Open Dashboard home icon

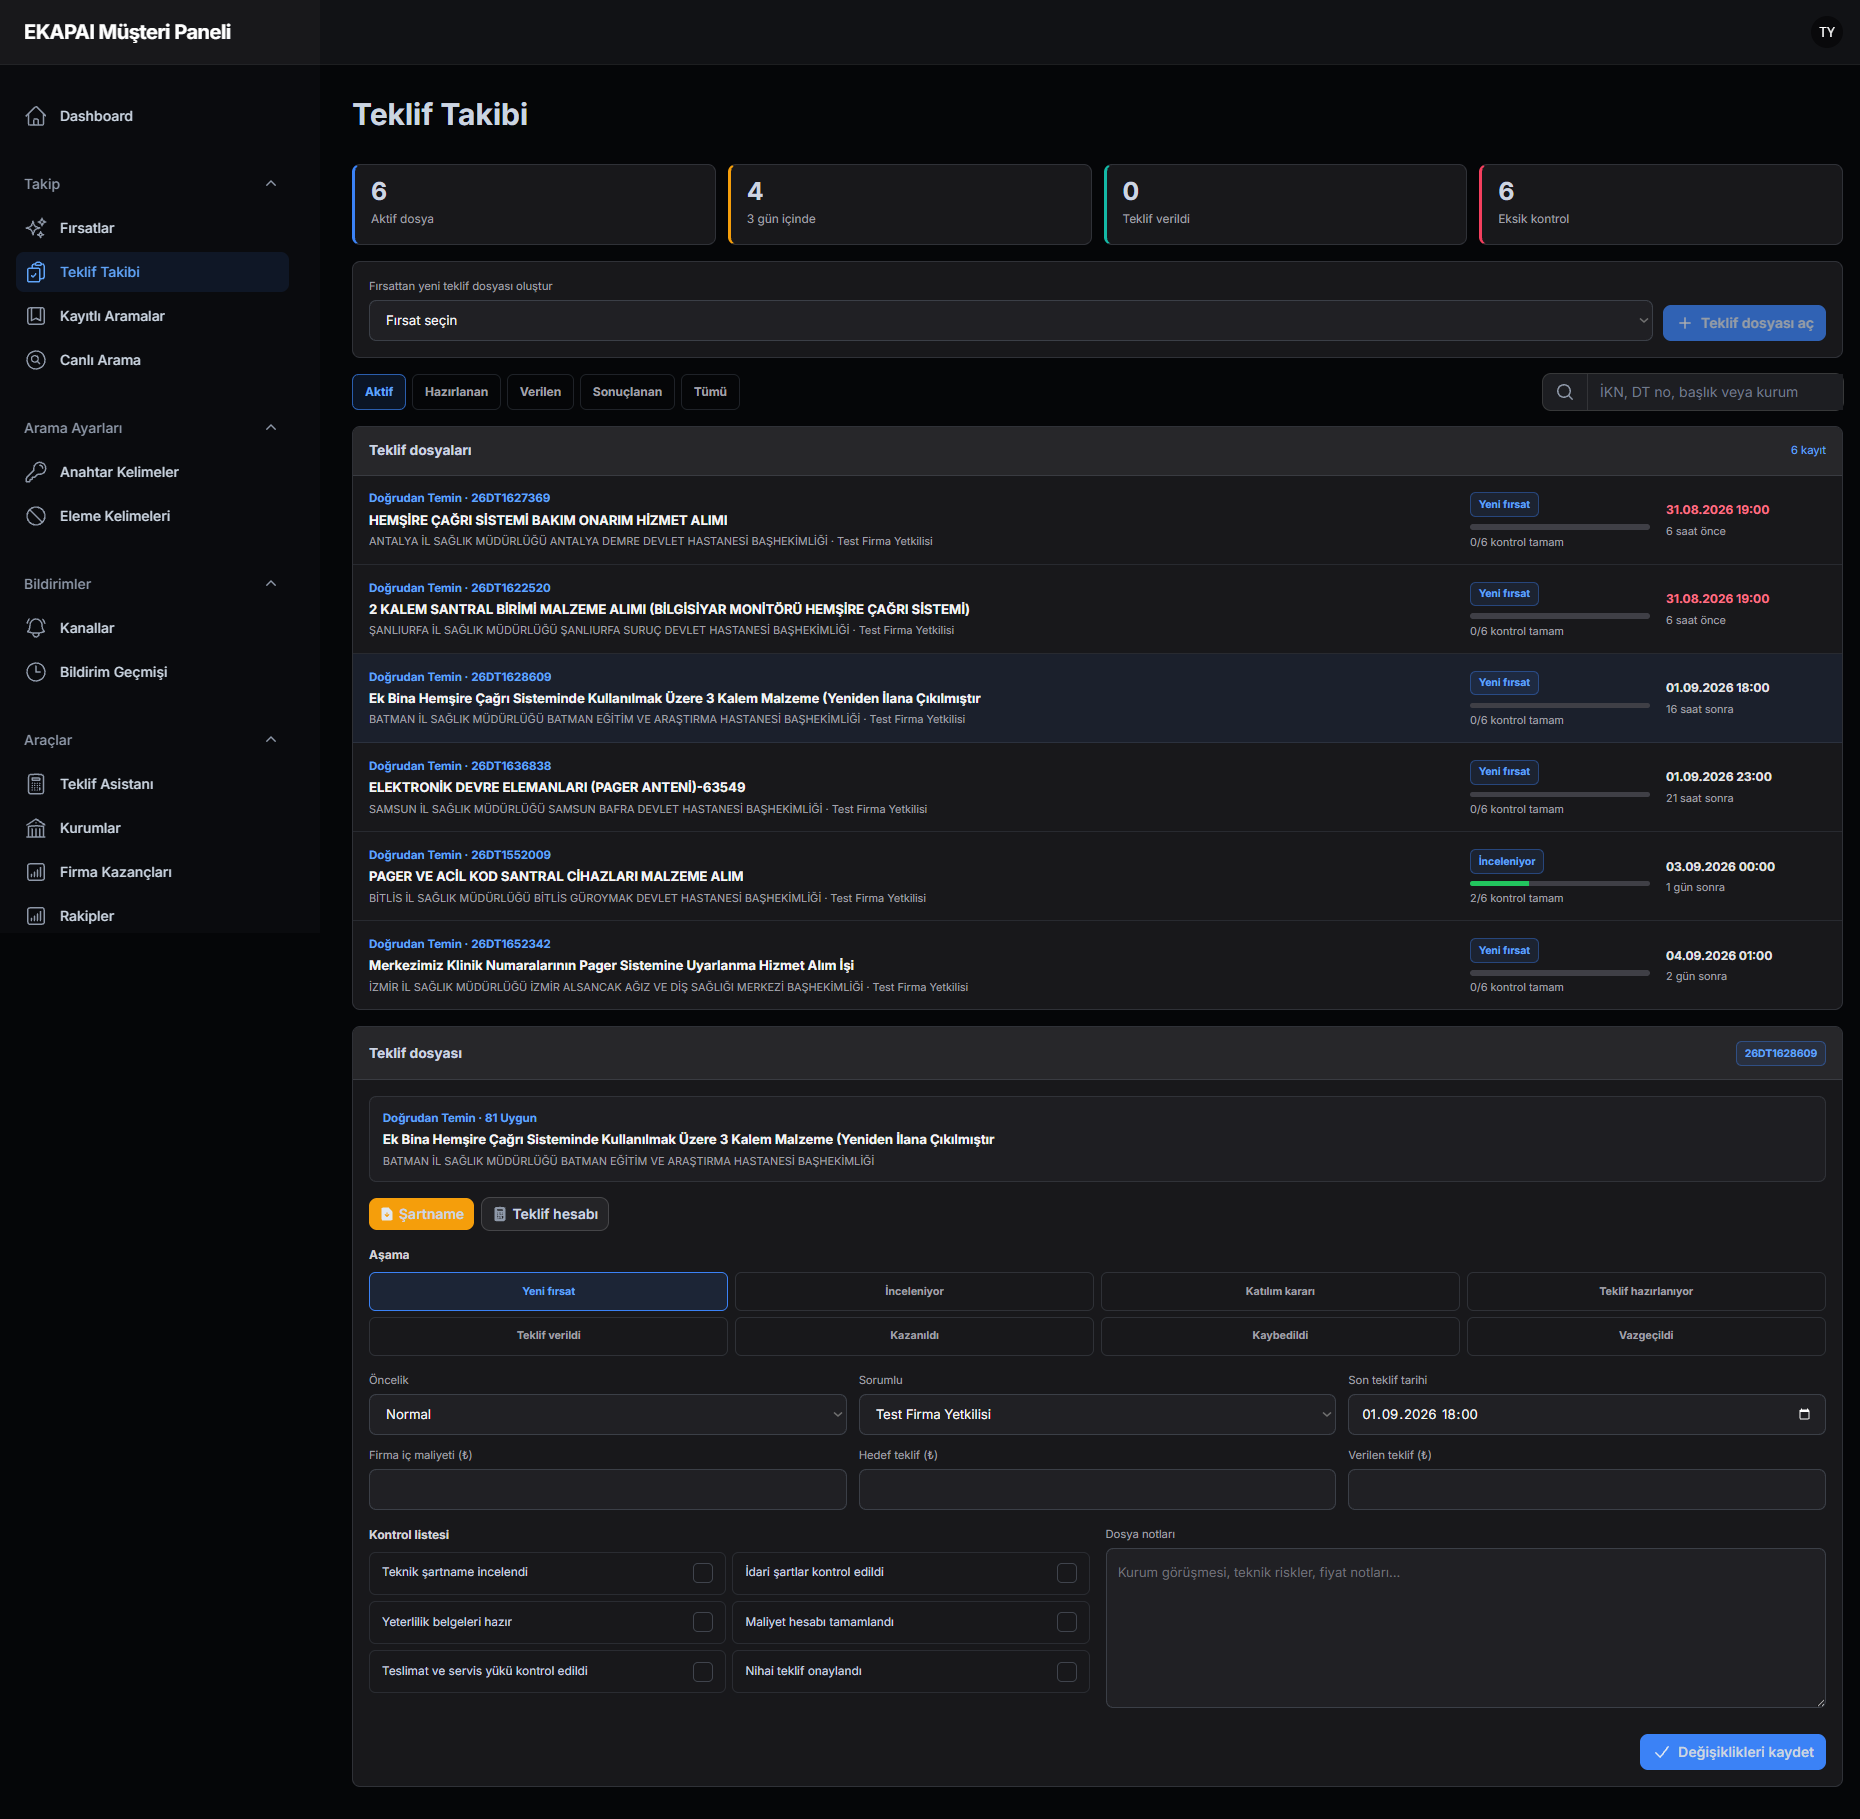tap(36, 116)
